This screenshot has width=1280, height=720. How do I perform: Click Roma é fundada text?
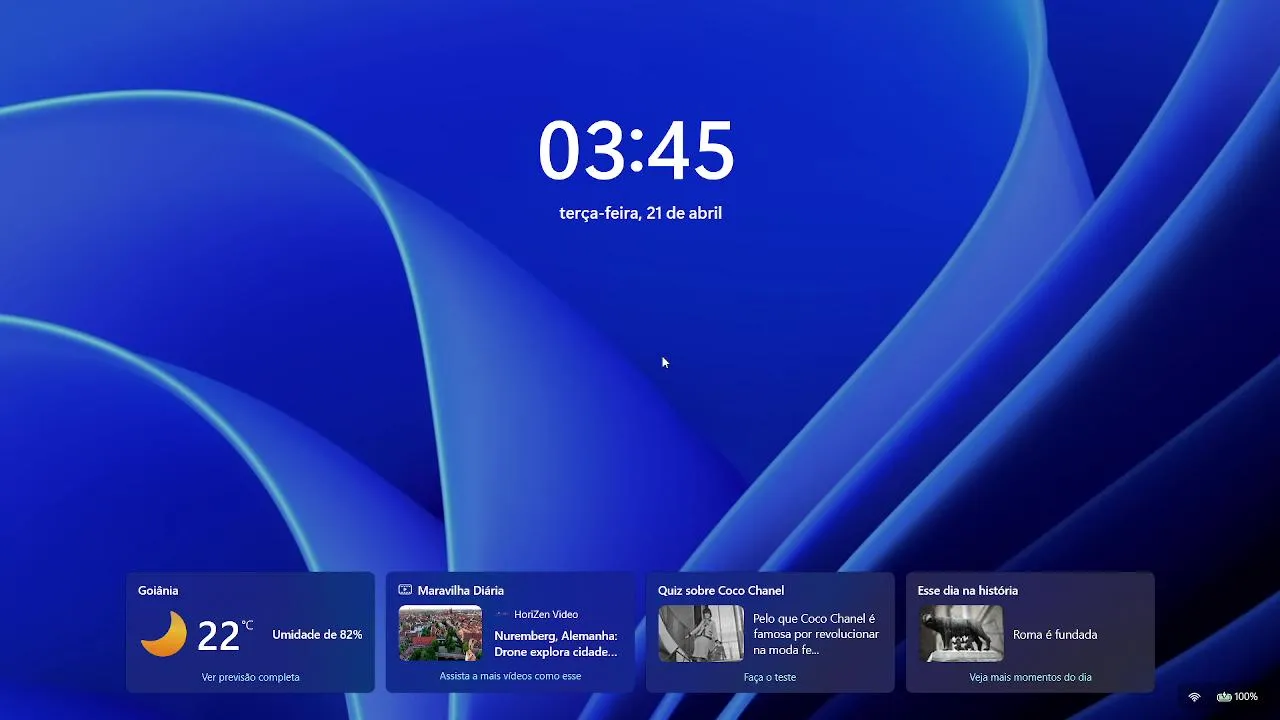click(x=1055, y=635)
